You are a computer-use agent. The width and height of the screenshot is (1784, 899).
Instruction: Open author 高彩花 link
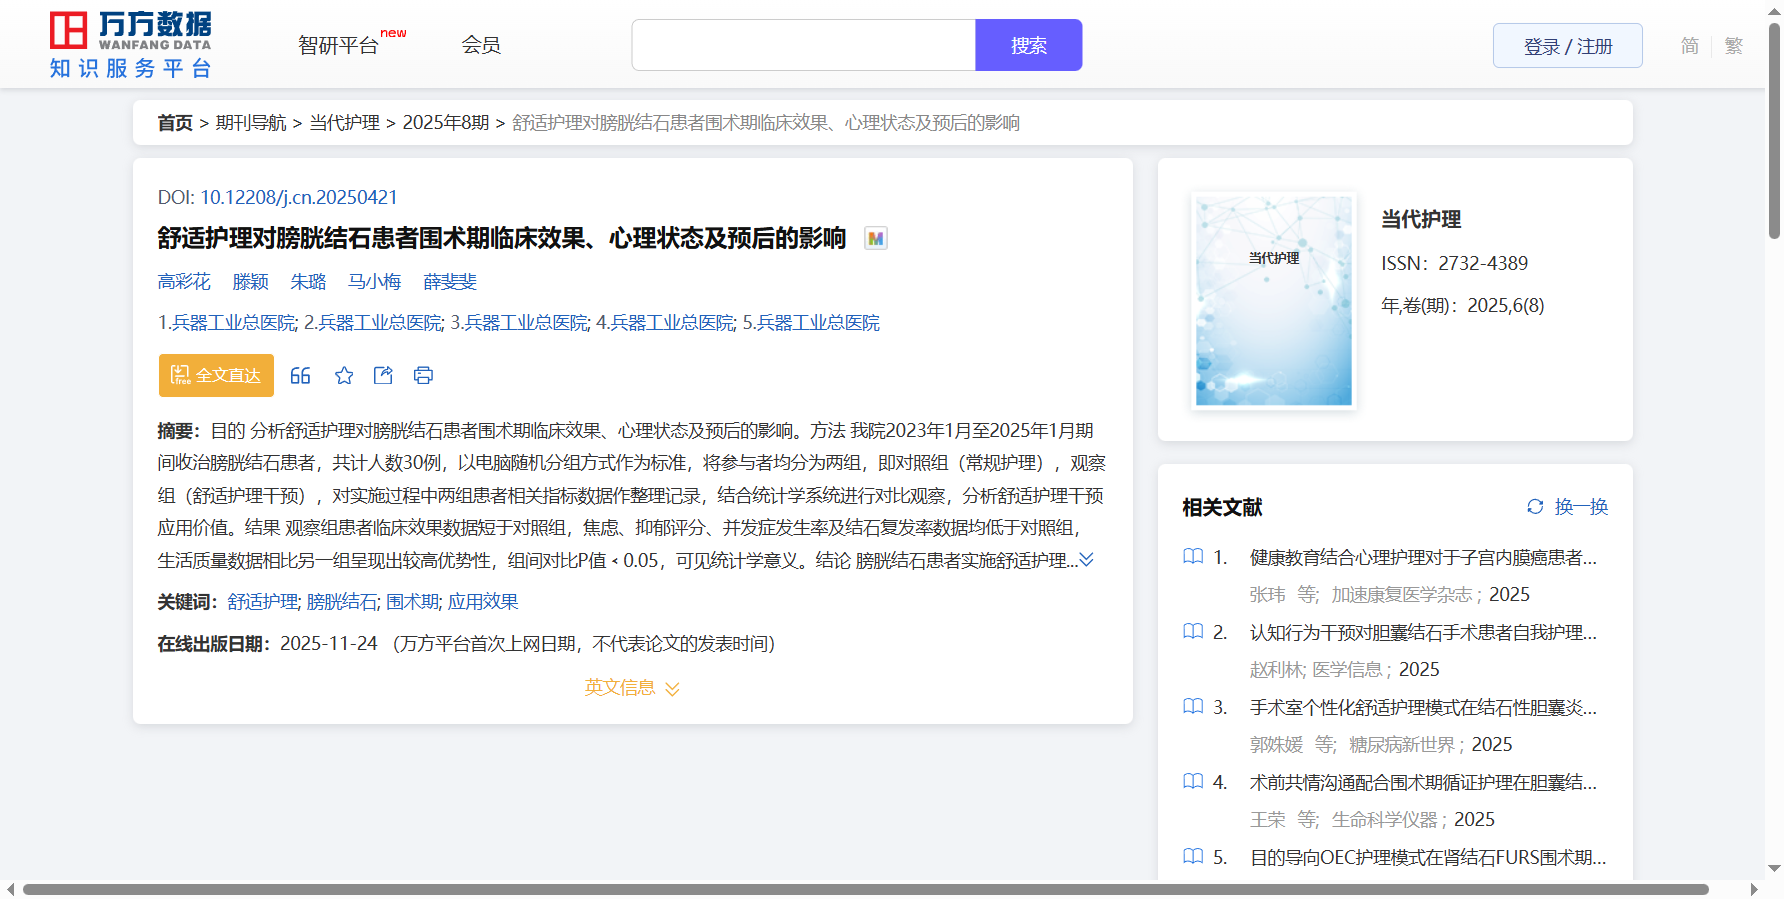point(184,282)
